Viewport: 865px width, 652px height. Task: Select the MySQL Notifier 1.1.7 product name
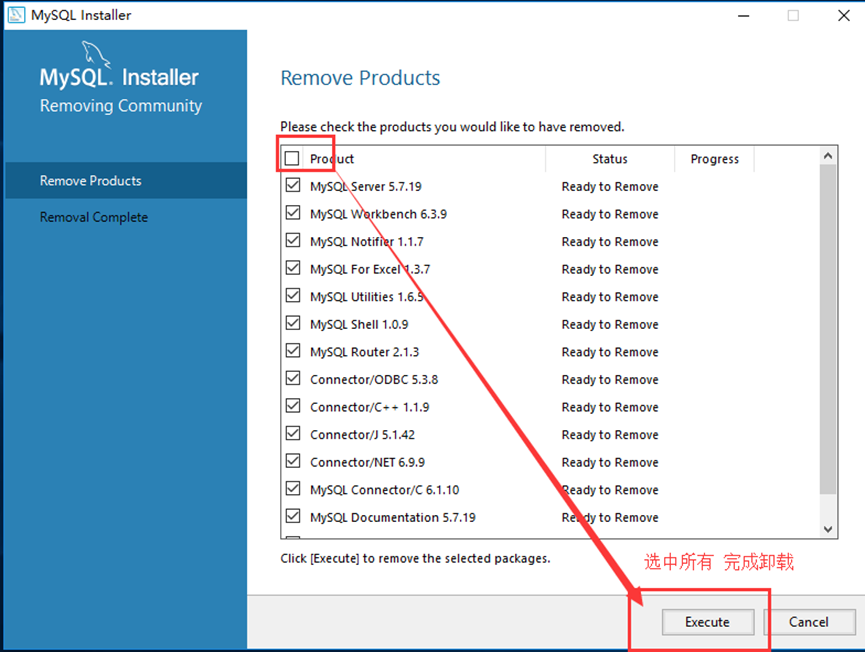pyautogui.click(x=367, y=242)
